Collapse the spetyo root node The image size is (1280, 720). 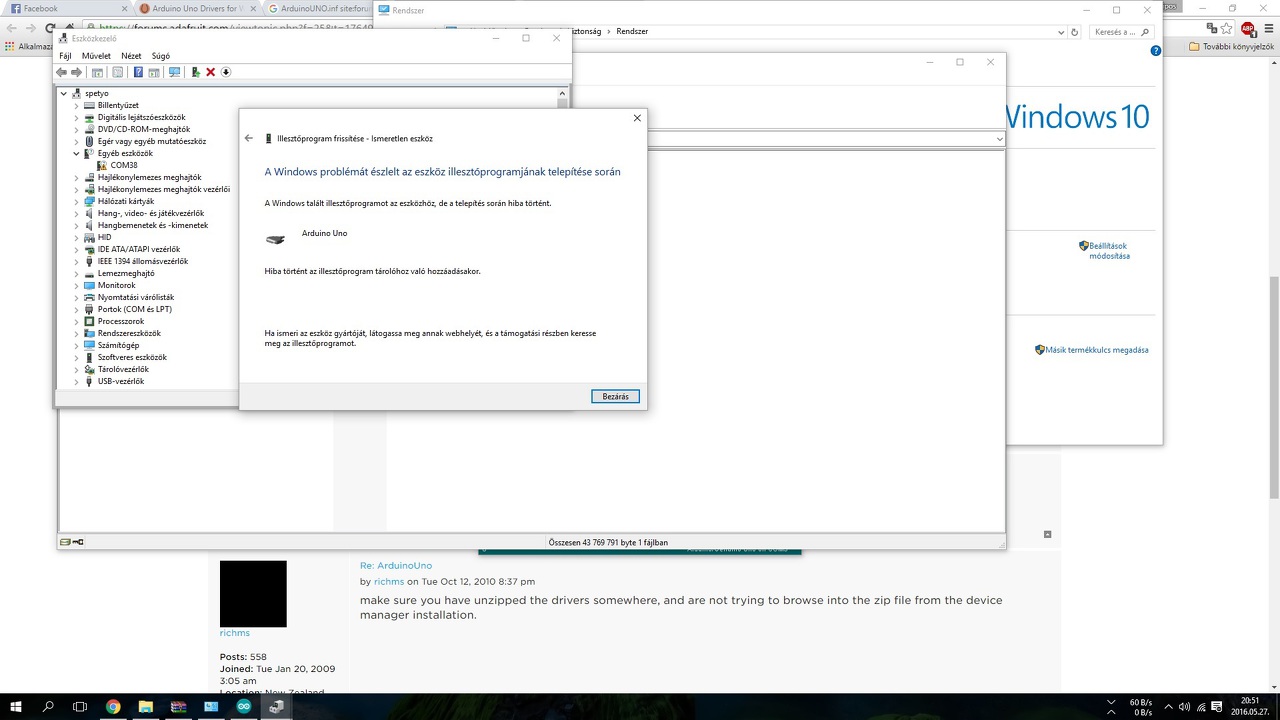64,93
